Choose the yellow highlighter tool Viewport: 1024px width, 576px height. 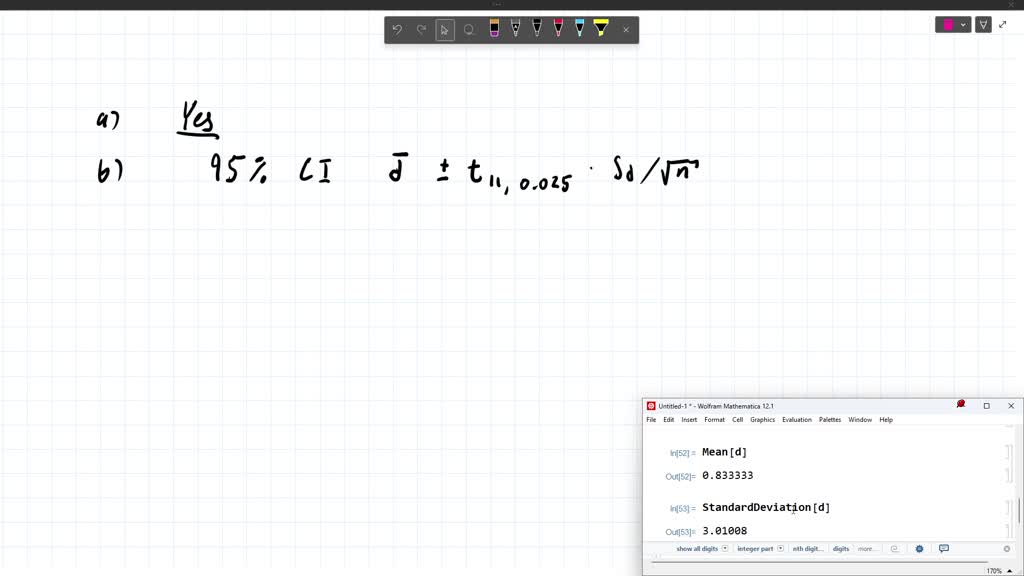click(601, 29)
